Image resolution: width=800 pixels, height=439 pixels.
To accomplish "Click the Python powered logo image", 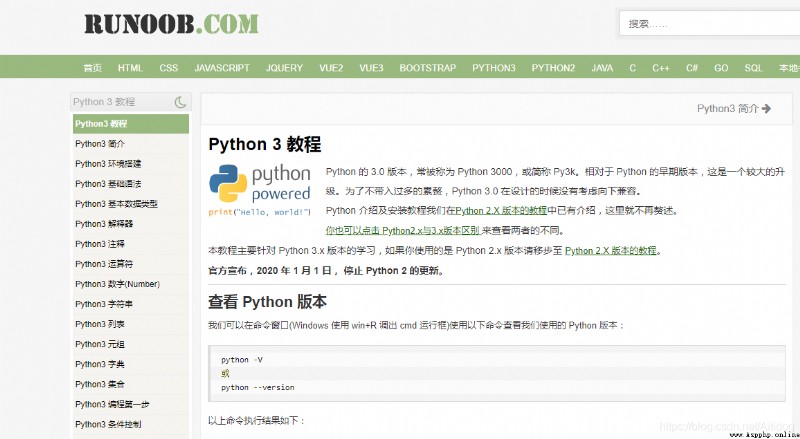I will tap(260, 190).
